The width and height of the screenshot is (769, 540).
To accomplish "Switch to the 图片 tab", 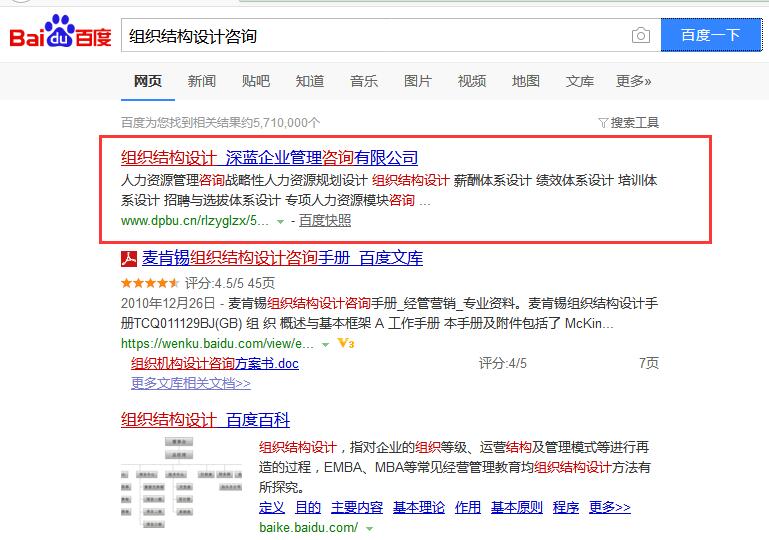I will click(418, 81).
